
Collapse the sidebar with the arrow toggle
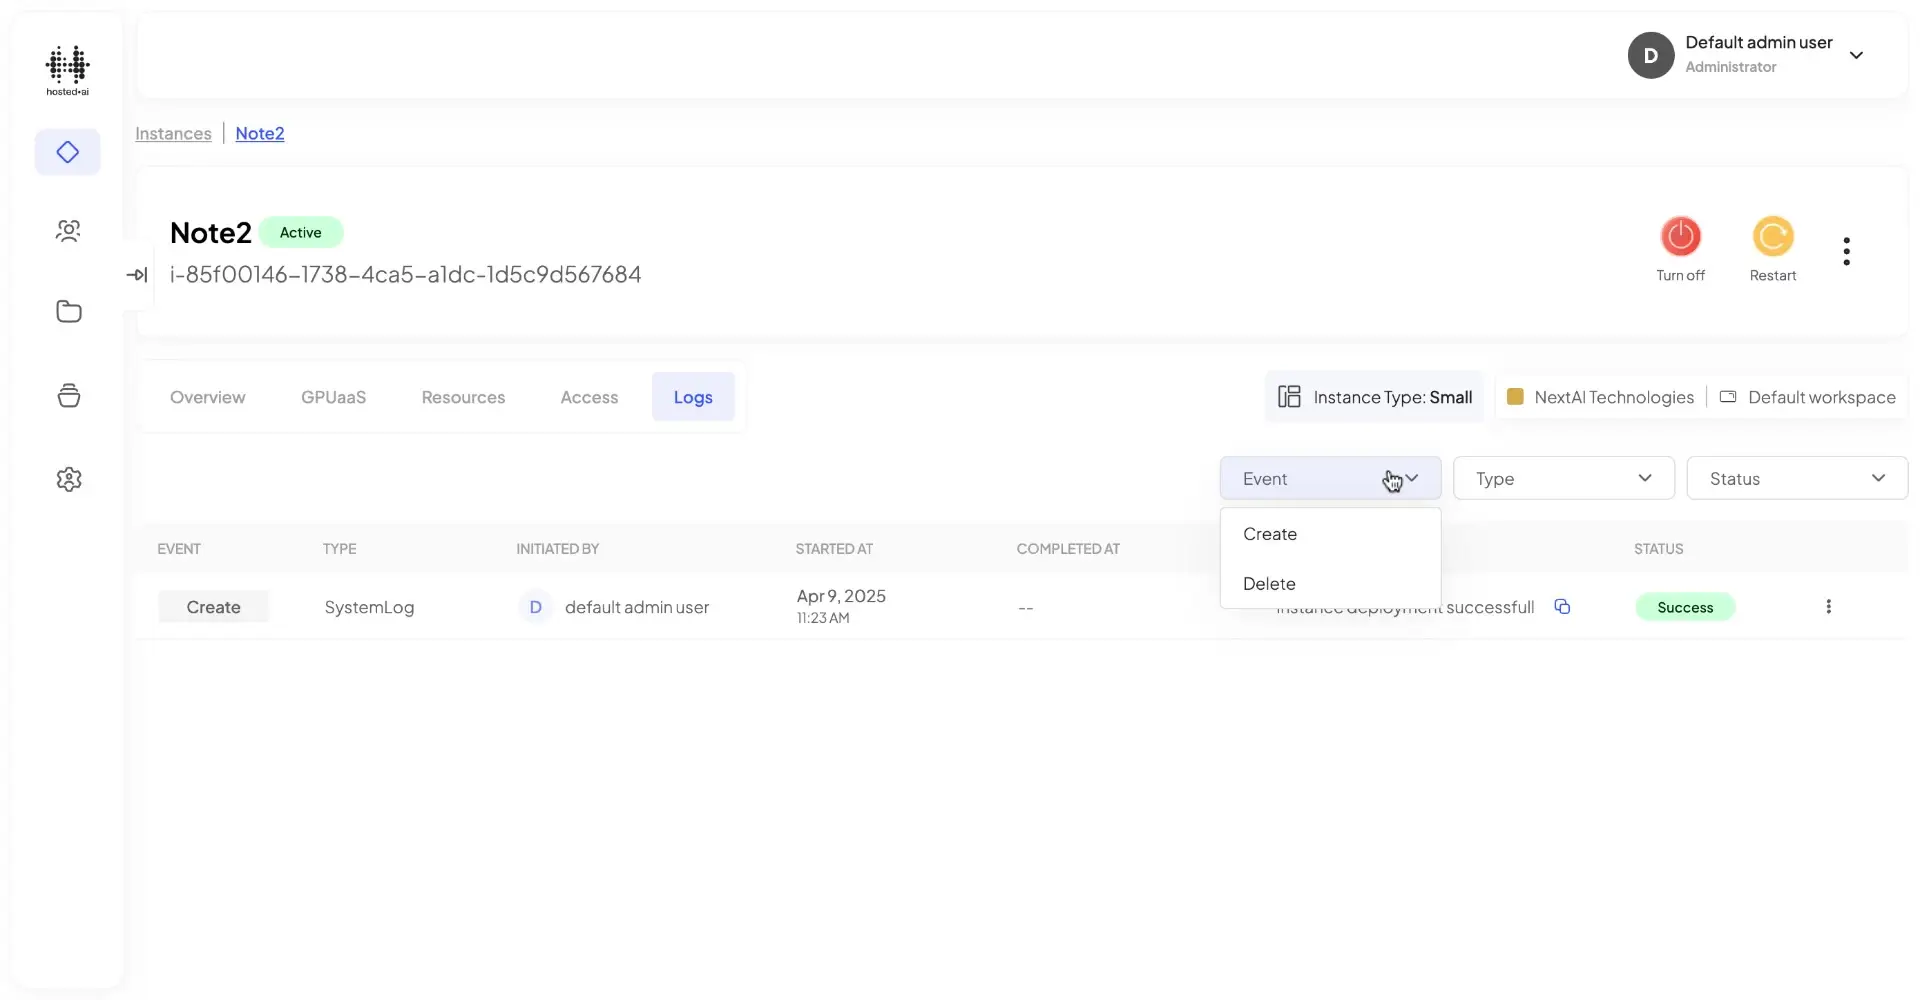click(137, 274)
